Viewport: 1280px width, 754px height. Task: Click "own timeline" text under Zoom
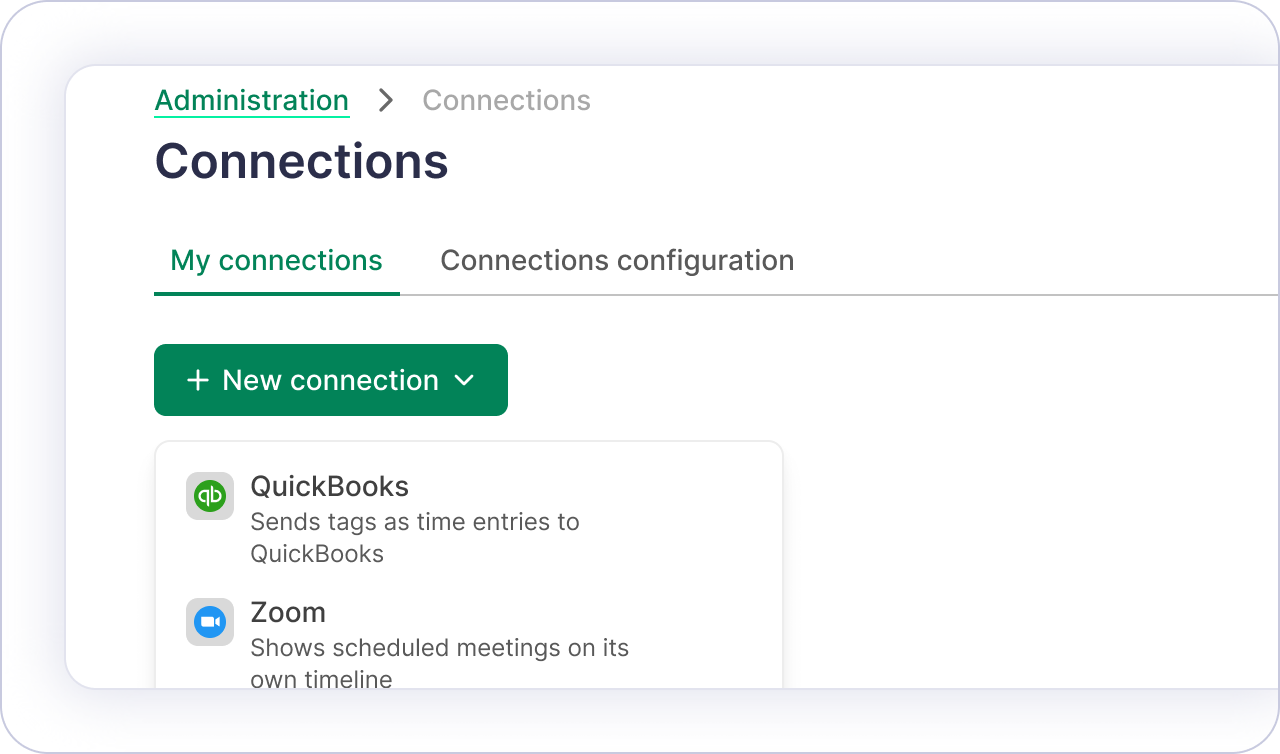point(321,680)
